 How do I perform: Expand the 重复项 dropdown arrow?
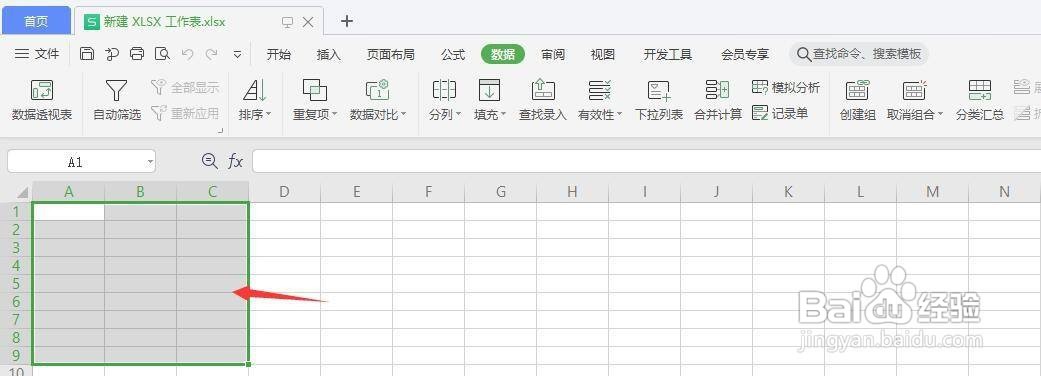(335, 115)
